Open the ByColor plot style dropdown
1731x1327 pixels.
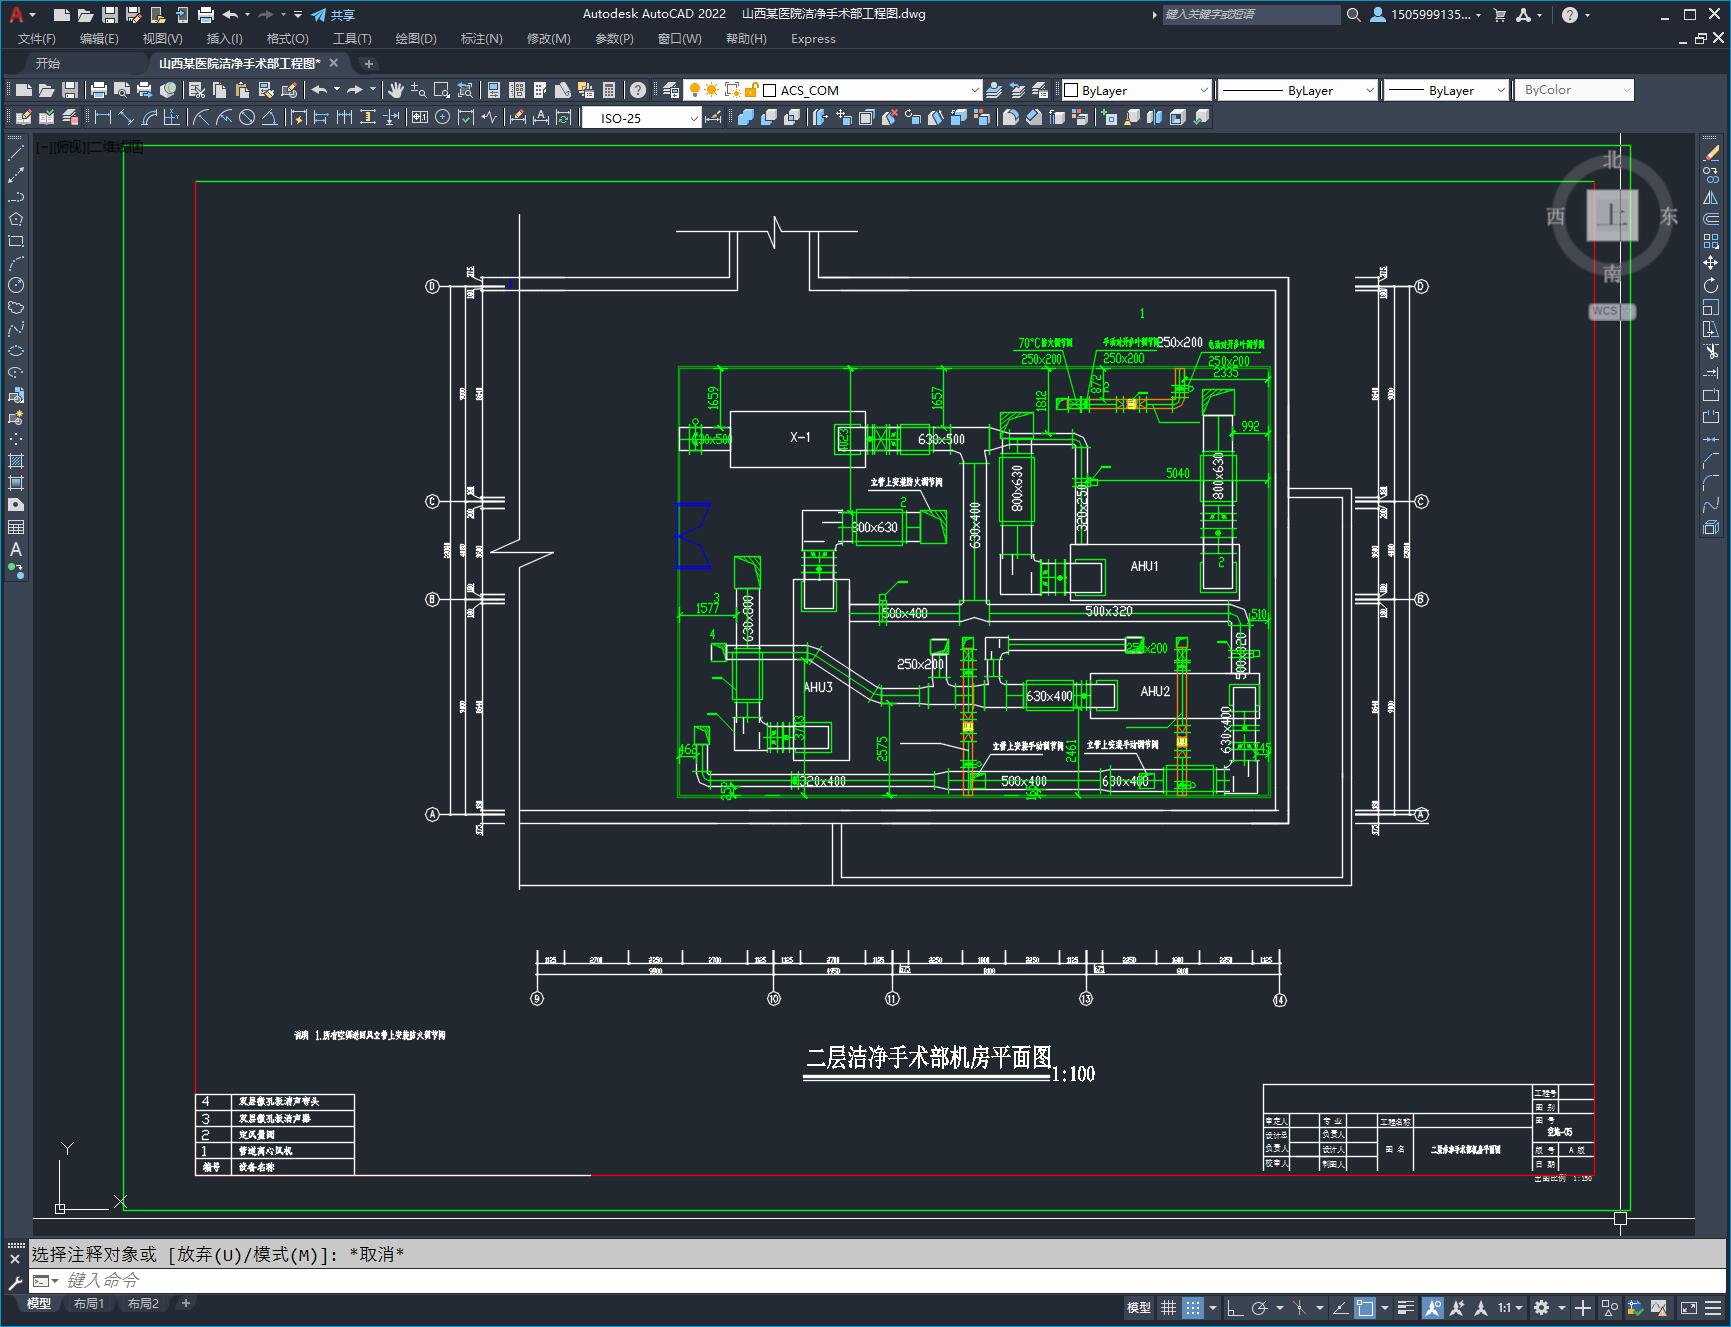pos(1574,90)
